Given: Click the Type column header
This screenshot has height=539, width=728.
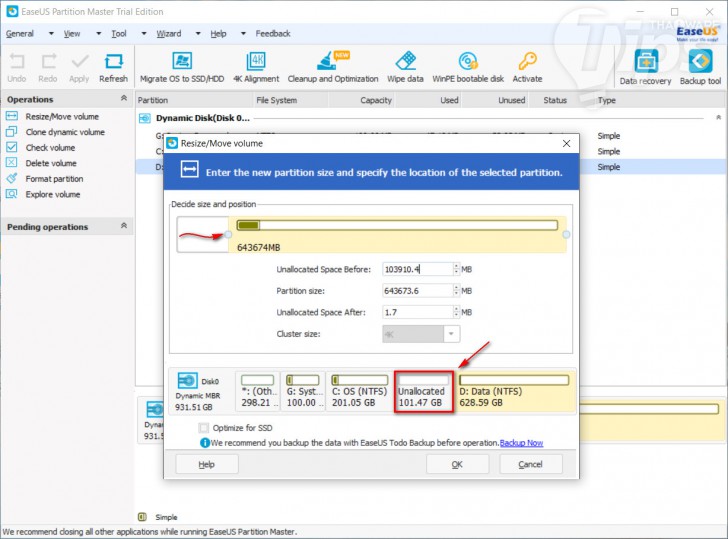Looking at the screenshot, I should pyautogui.click(x=606, y=100).
